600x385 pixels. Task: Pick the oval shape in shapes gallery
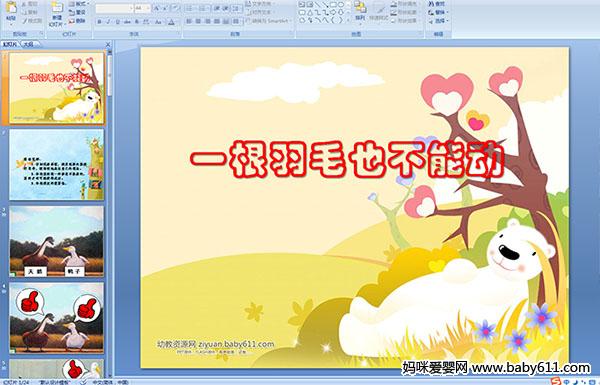pyautogui.click(x=341, y=5)
